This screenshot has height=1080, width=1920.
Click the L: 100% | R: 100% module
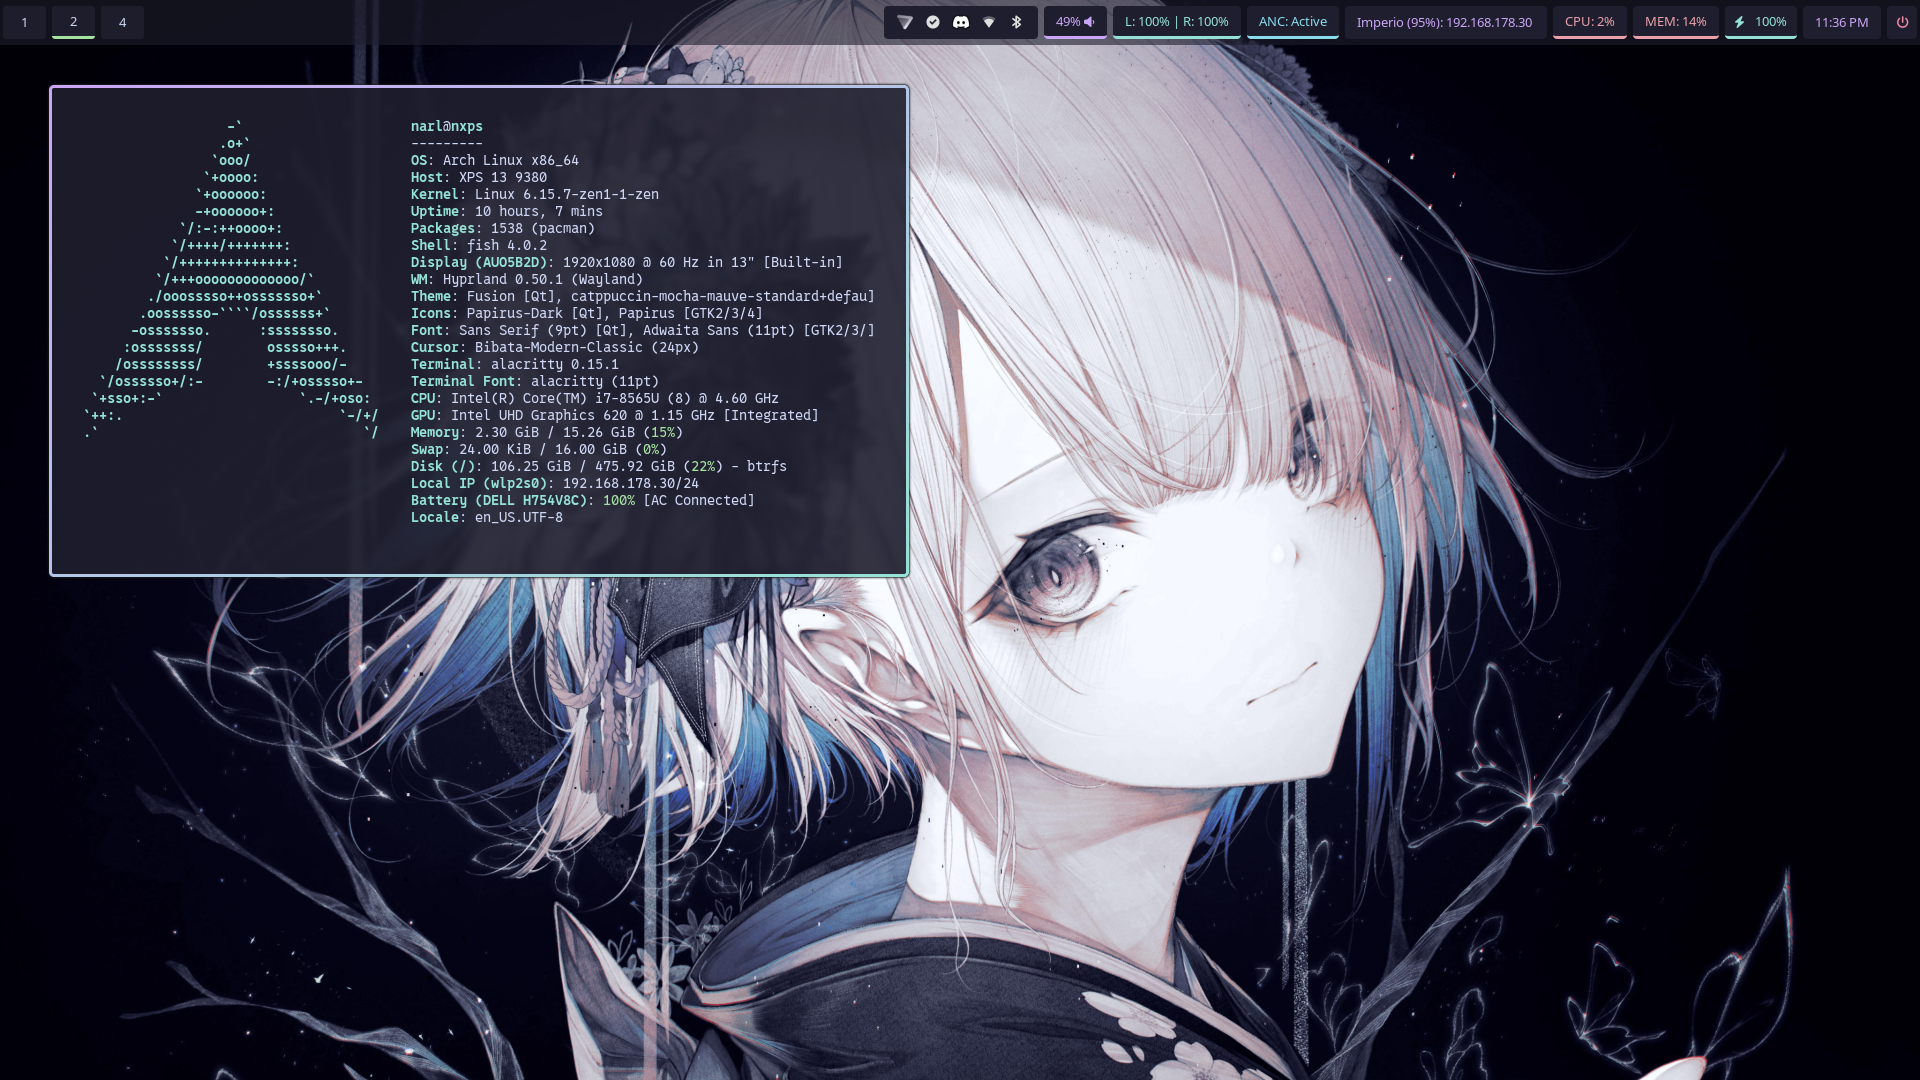[1176, 22]
